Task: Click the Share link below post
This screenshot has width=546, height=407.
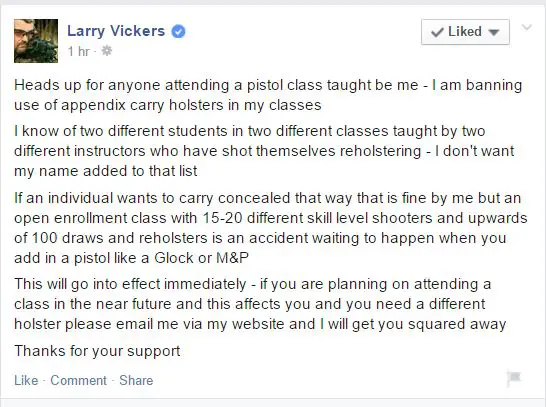Action: [136, 380]
